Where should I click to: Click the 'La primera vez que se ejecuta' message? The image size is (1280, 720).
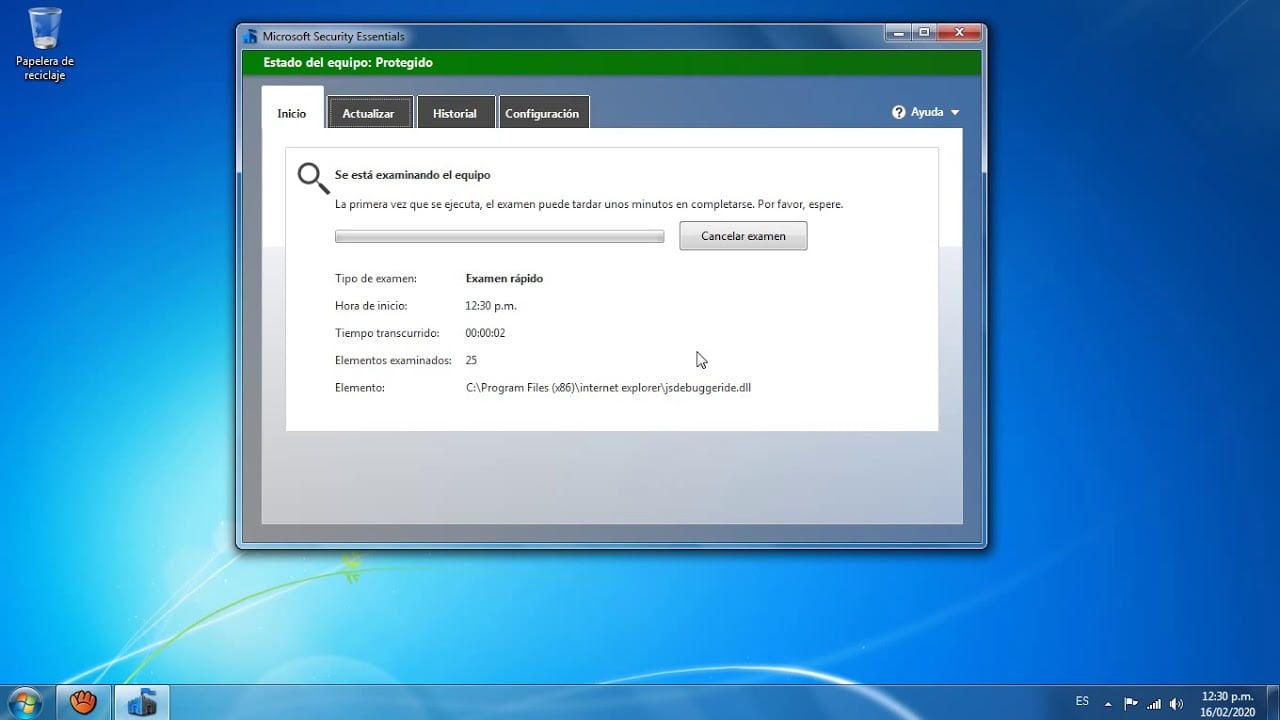point(589,204)
